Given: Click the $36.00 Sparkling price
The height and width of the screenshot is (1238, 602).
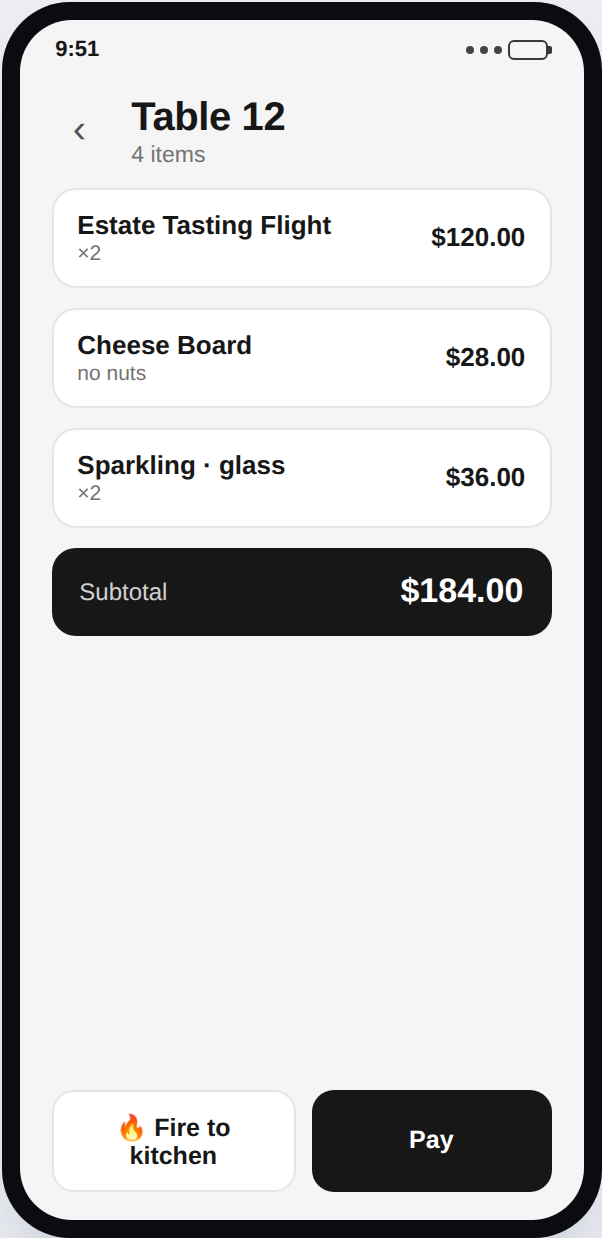Looking at the screenshot, I should coord(485,478).
